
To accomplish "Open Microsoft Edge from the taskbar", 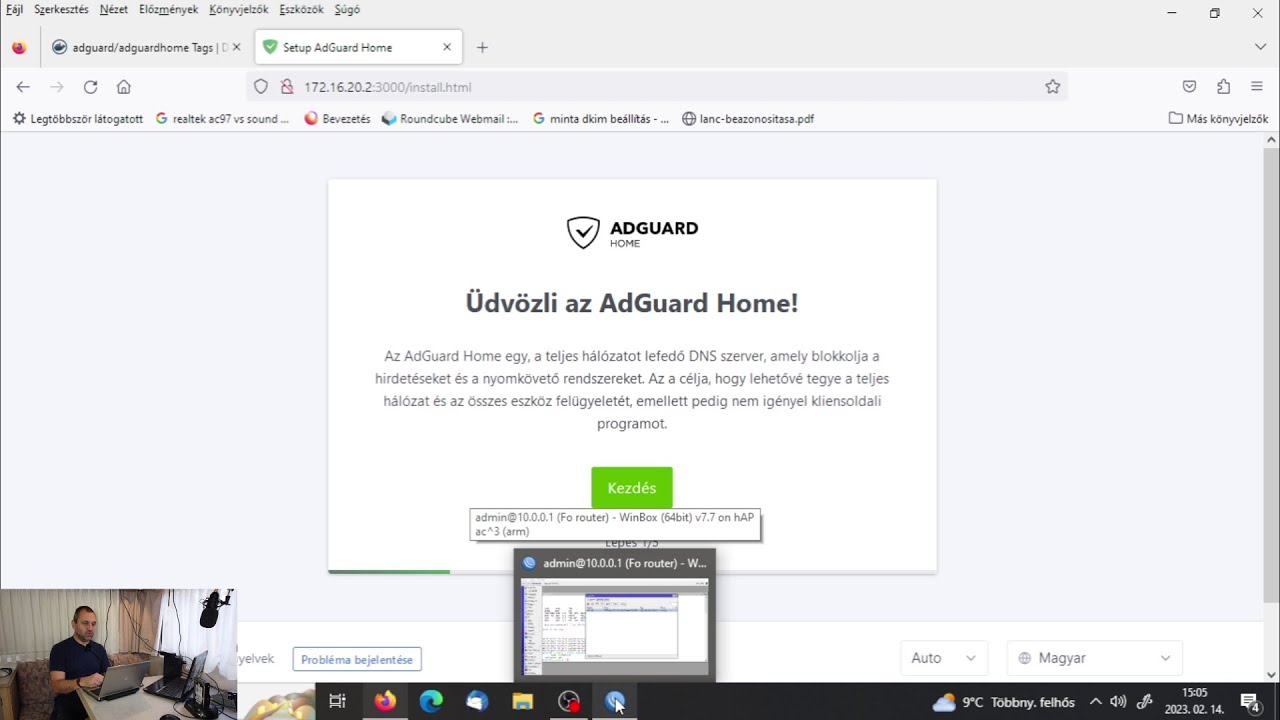I will (x=431, y=702).
